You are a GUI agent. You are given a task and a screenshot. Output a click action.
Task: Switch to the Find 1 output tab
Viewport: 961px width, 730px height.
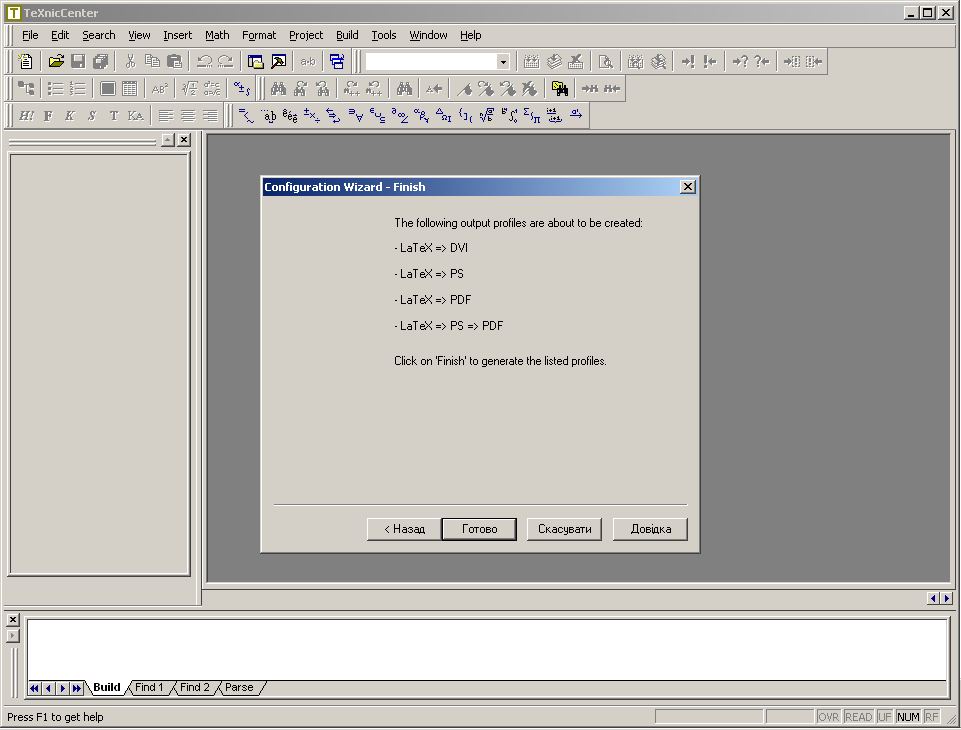(149, 688)
